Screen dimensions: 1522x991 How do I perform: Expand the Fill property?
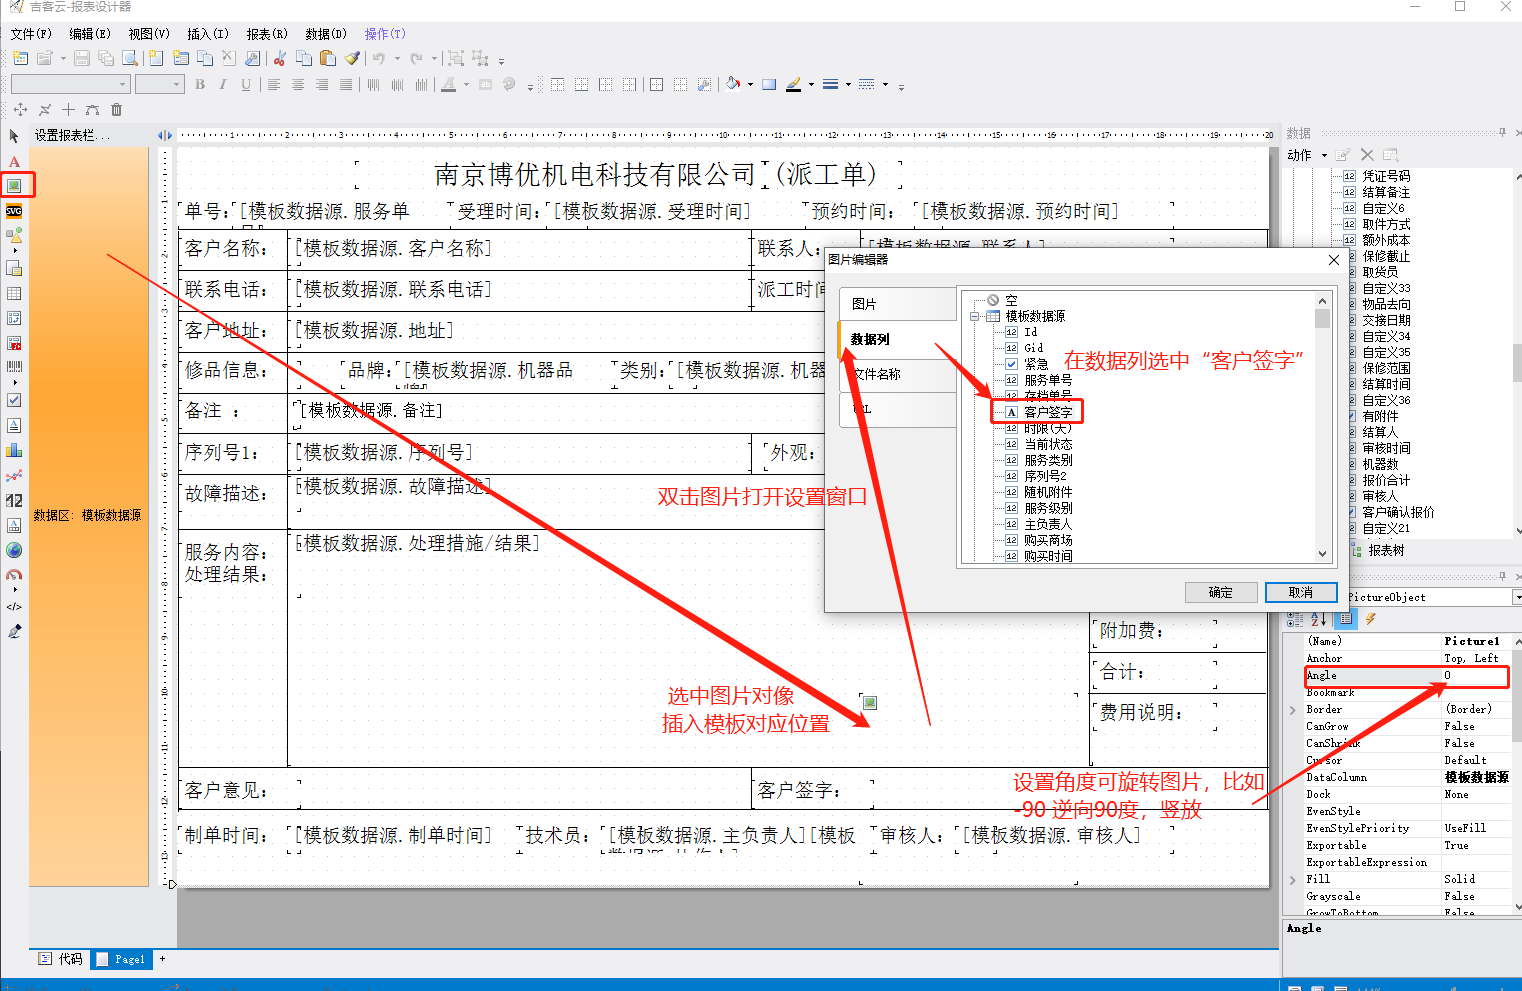click(x=1292, y=880)
